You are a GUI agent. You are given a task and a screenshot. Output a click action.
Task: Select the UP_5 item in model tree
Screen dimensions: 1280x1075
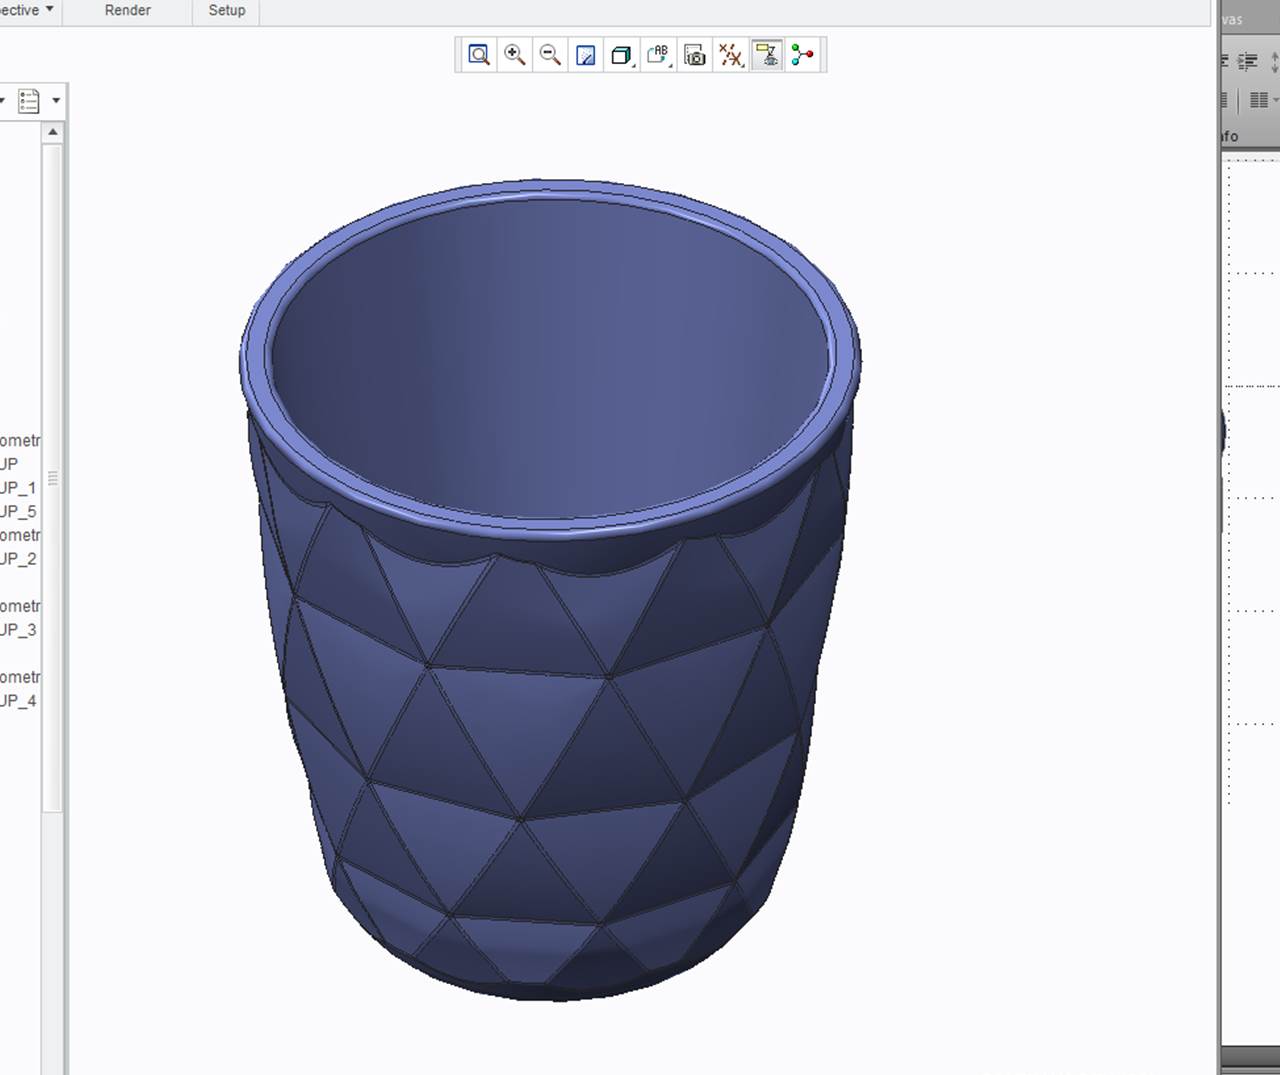pos(18,511)
